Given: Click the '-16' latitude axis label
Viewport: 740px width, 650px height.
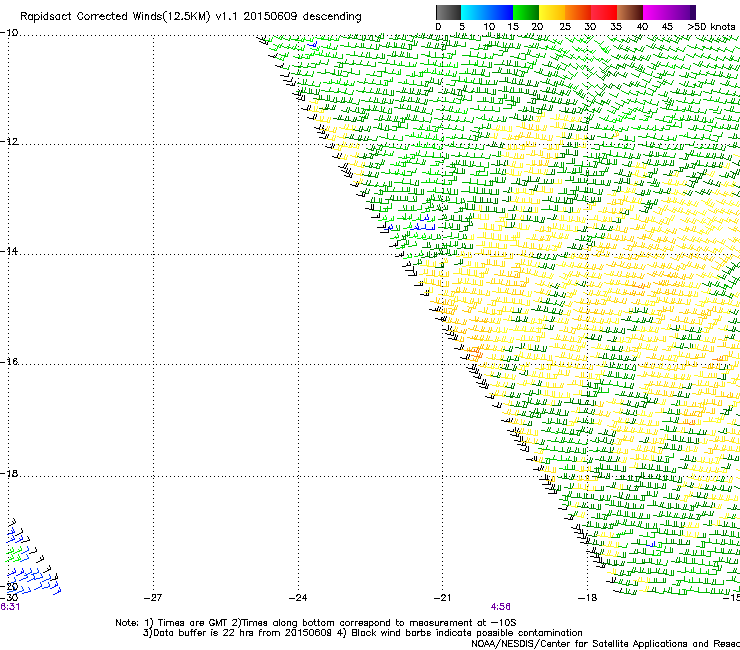Looking at the screenshot, I should 9,362.
